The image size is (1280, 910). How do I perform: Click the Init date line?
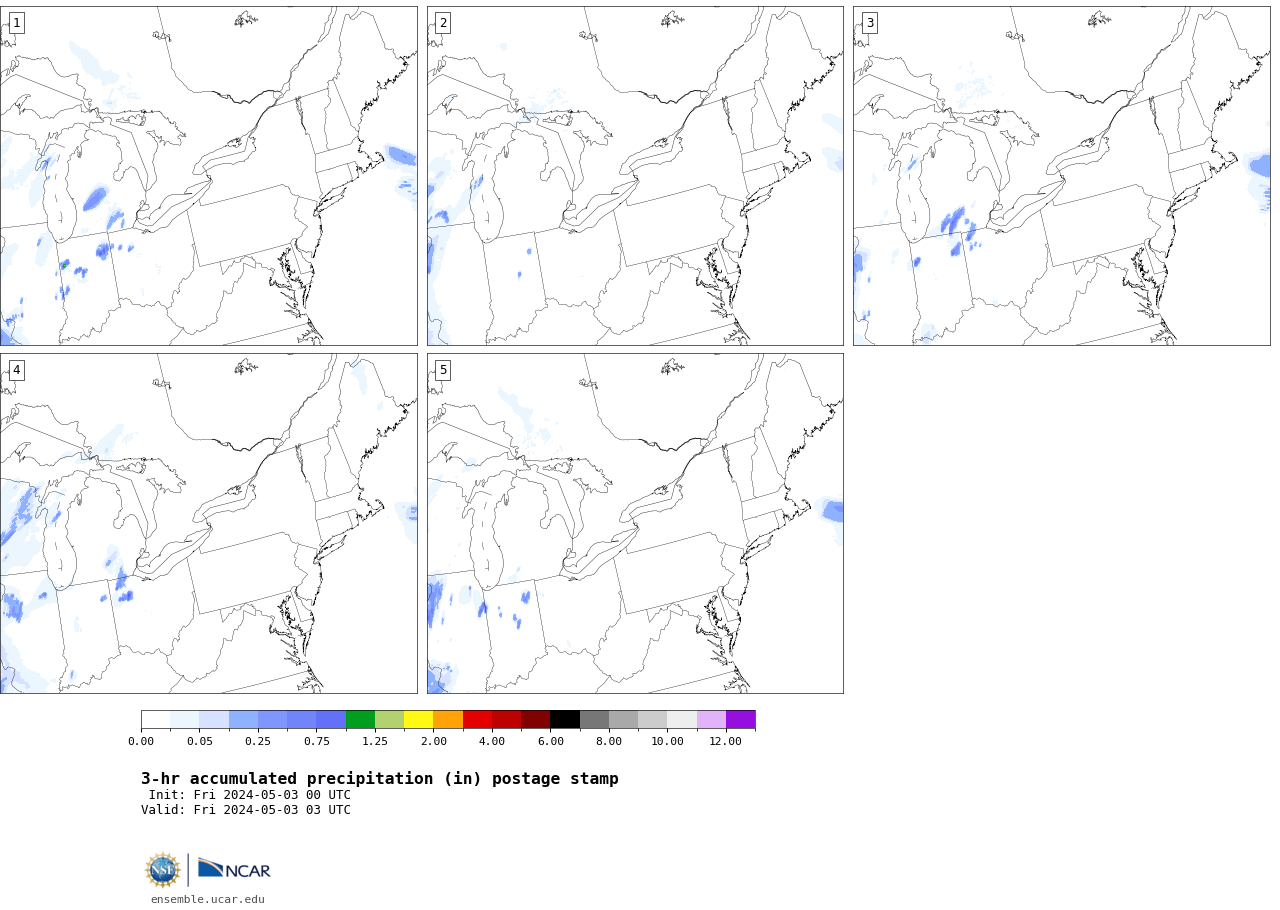(x=250, y=795)
